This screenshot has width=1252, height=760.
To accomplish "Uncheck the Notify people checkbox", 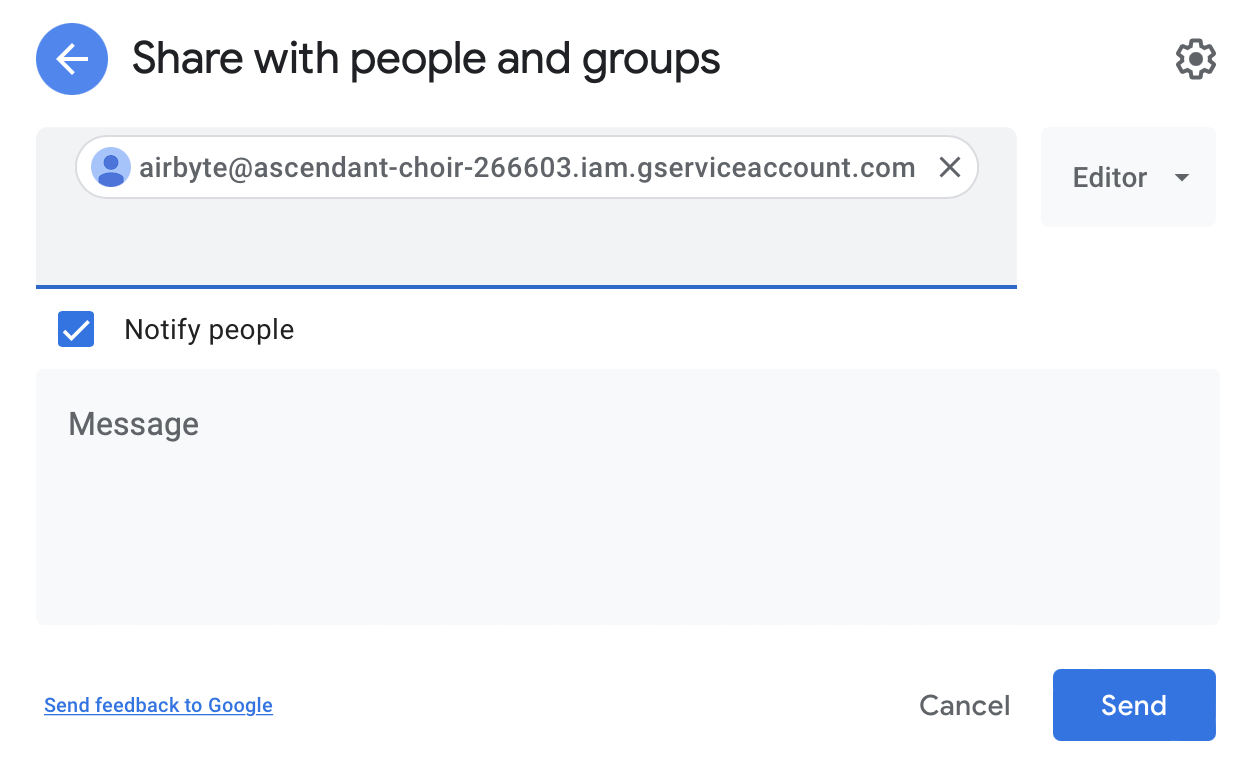I will [x=76, y=329].
